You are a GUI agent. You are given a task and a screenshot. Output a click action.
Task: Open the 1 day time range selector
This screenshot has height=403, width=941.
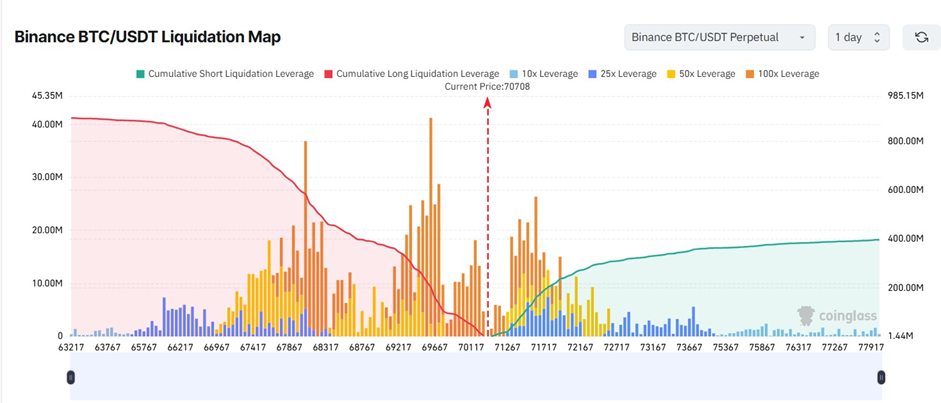pyautogui.click(x=858, y=38)
